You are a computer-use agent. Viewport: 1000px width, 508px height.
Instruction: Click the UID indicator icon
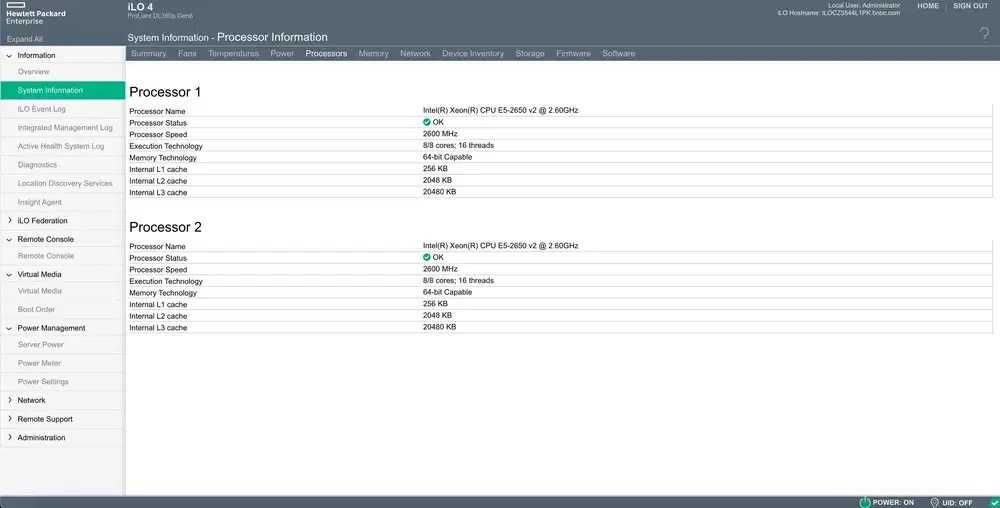(x=934, y=502)
